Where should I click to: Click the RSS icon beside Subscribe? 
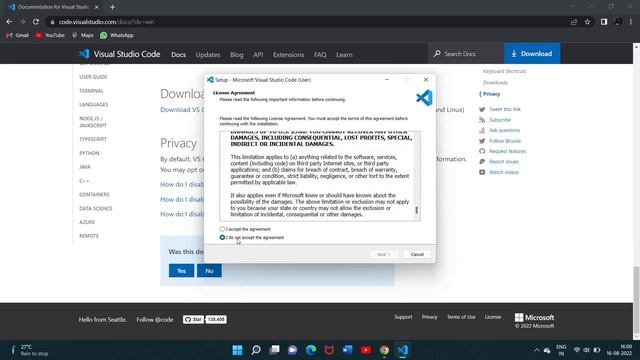[x=482, y=120]
